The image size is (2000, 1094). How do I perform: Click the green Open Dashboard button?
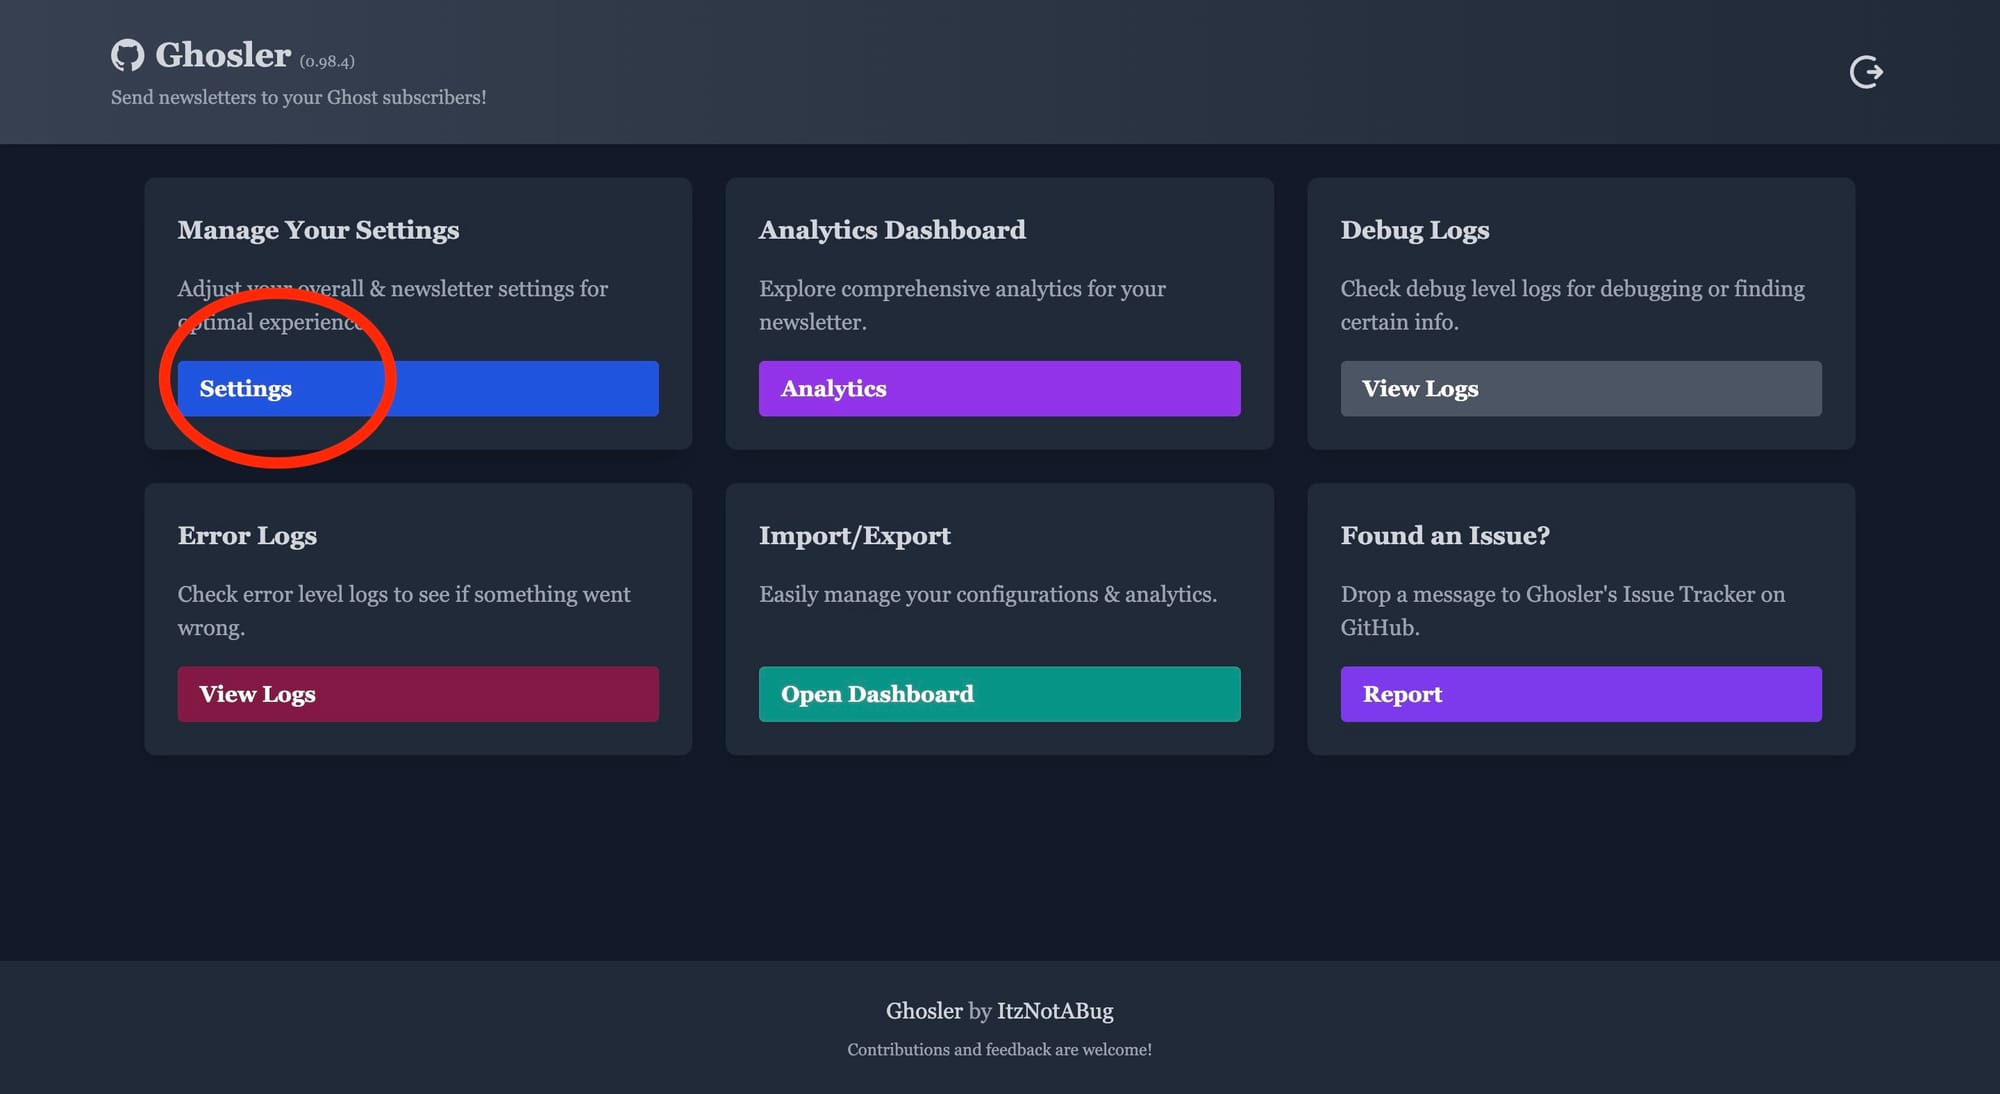pos(999,694)
